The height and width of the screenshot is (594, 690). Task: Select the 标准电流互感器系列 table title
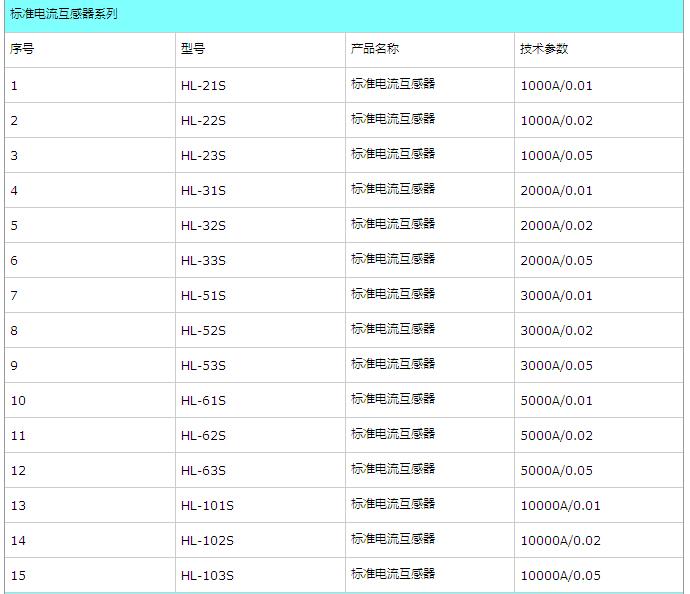(x=64, y=14)
